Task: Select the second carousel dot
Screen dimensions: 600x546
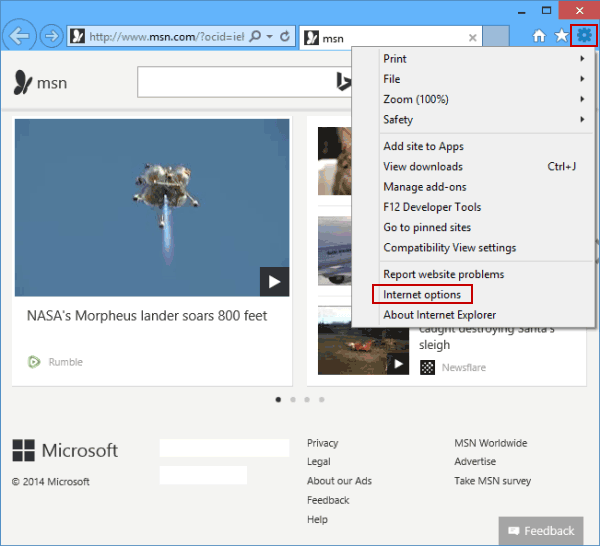Action: click(x=293, y=399)
